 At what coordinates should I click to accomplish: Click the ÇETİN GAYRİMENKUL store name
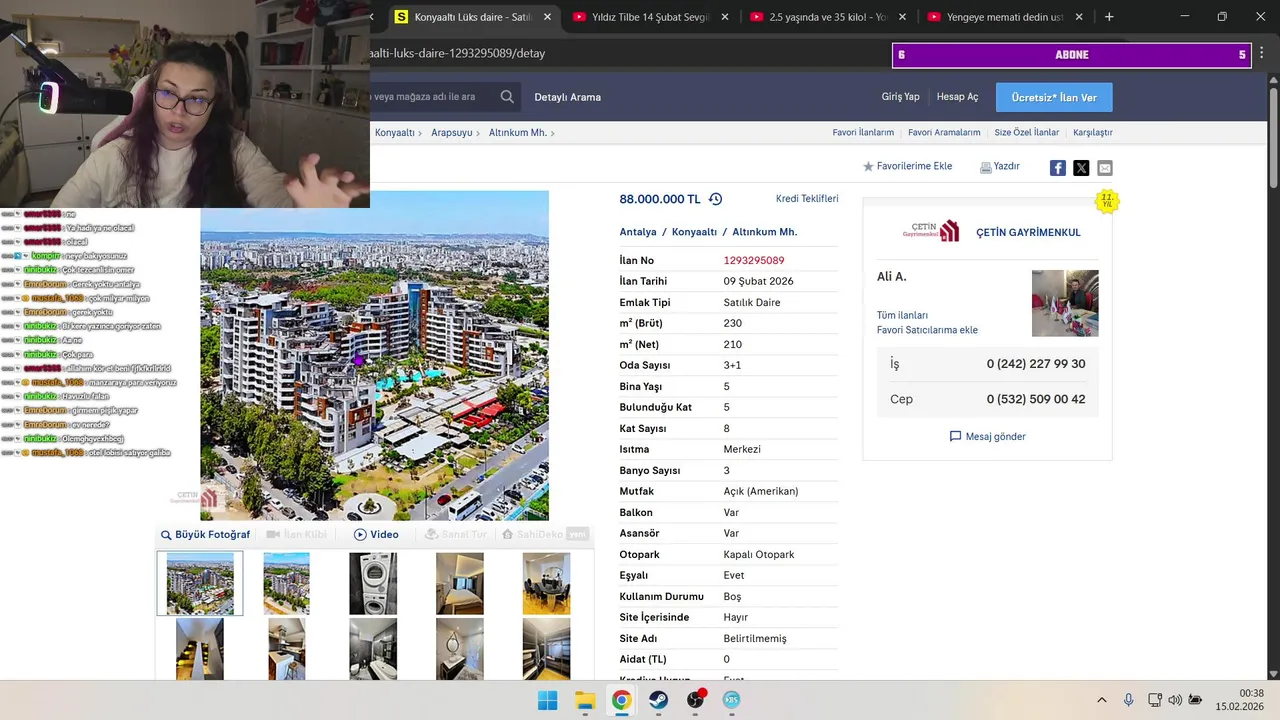[1028, 232]
